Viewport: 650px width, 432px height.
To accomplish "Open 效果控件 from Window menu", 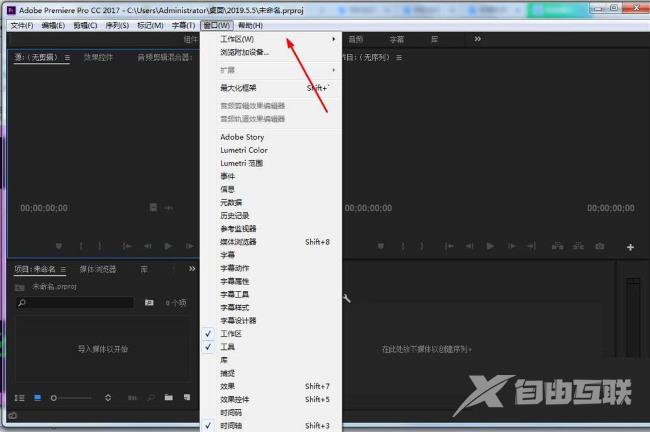I will [x=271, y=400].
